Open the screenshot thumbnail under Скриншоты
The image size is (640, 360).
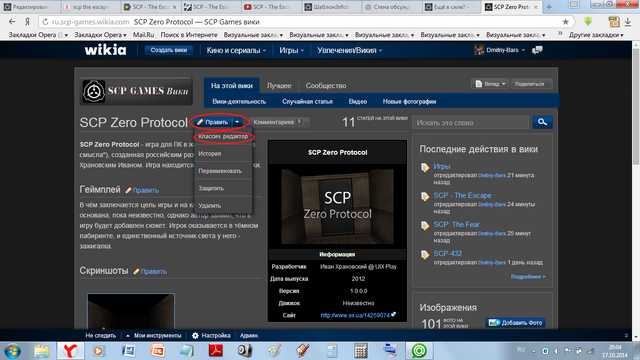pos(131,311)
